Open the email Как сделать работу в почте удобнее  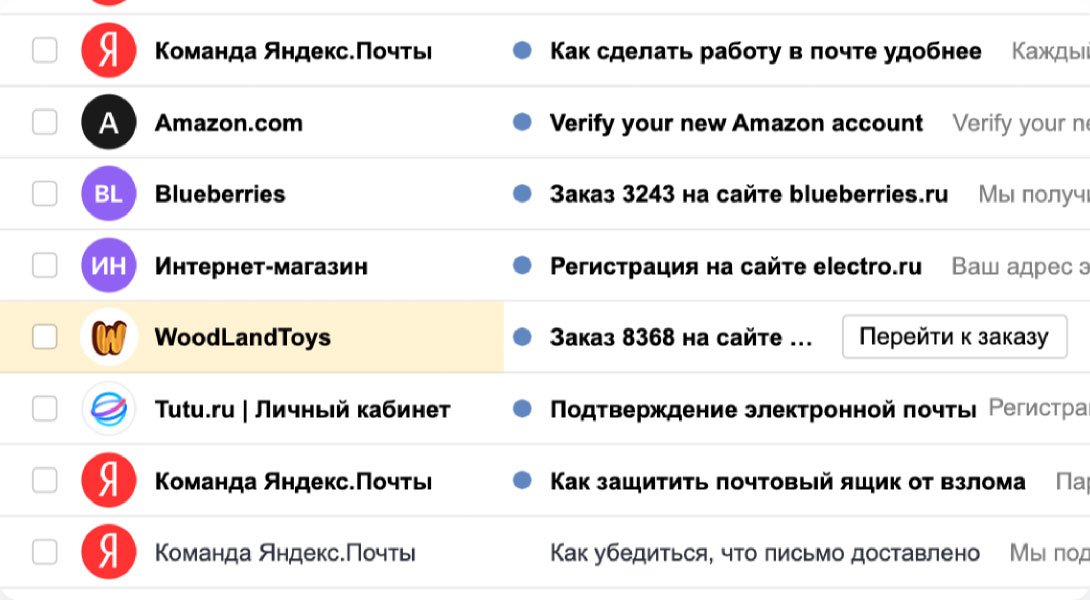point(763,50)
